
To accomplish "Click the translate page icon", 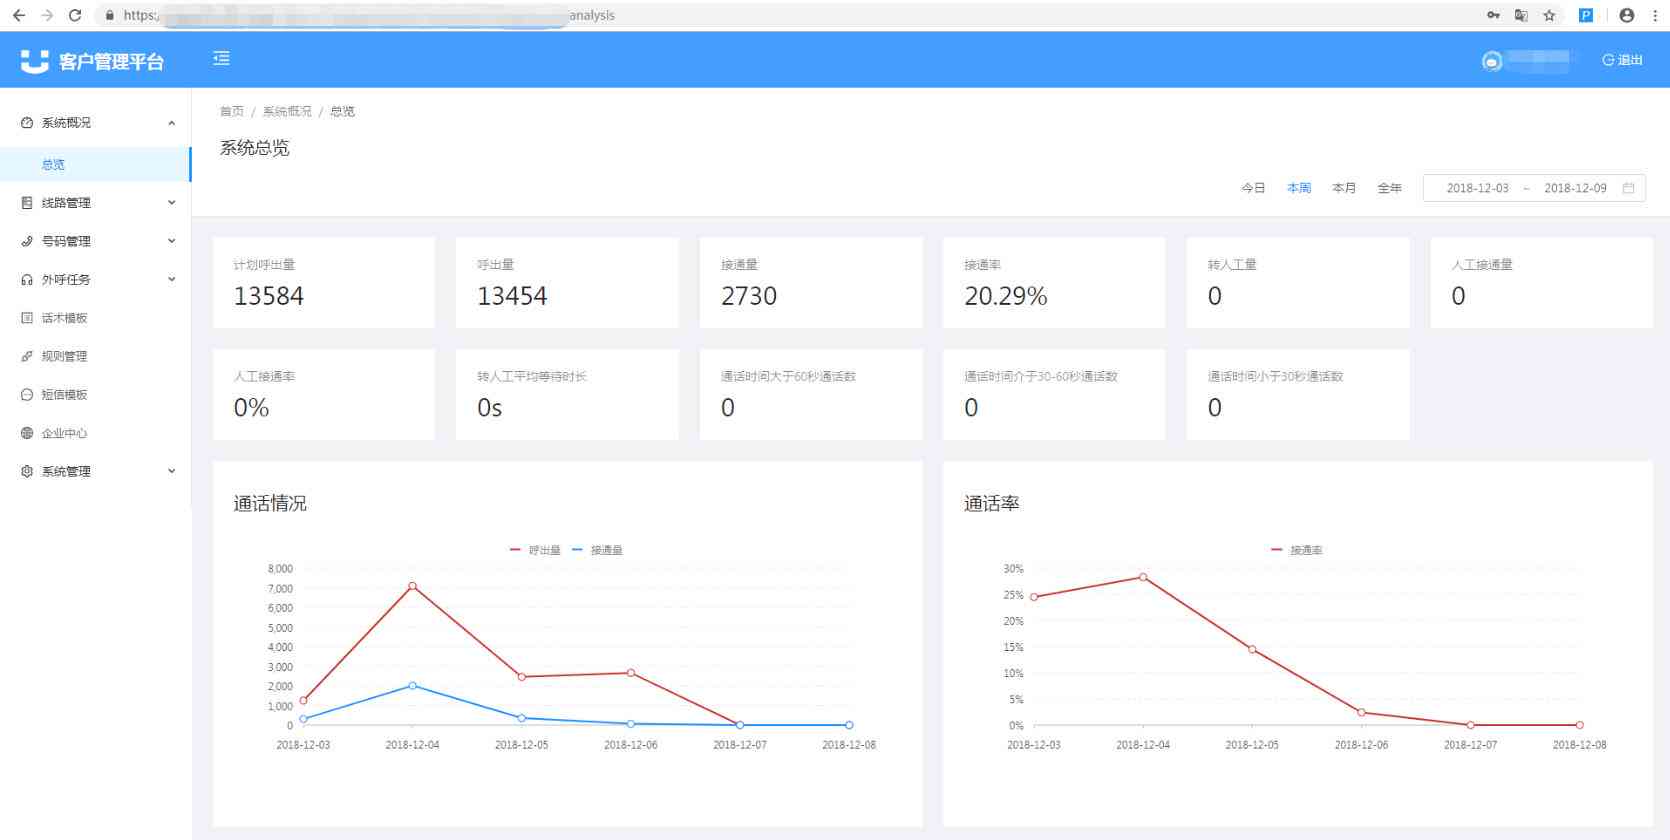I will tap(1521, 15).
